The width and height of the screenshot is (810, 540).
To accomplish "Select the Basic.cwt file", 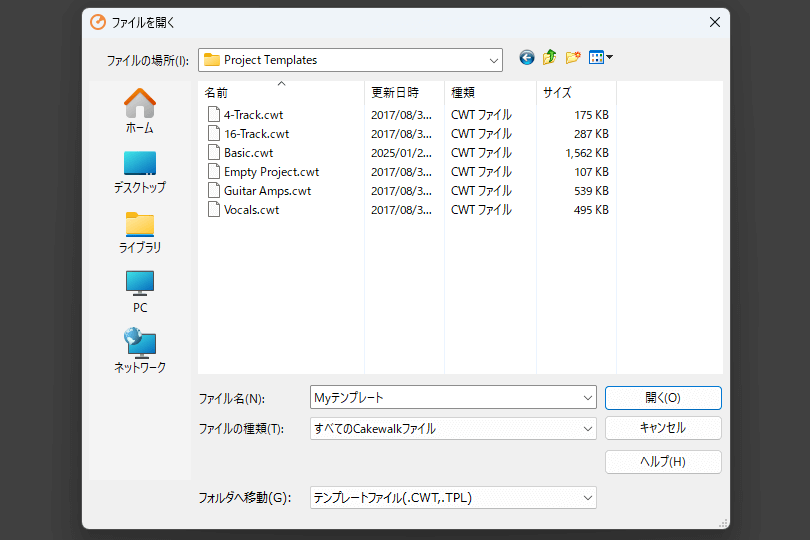I will coord(248,153).
